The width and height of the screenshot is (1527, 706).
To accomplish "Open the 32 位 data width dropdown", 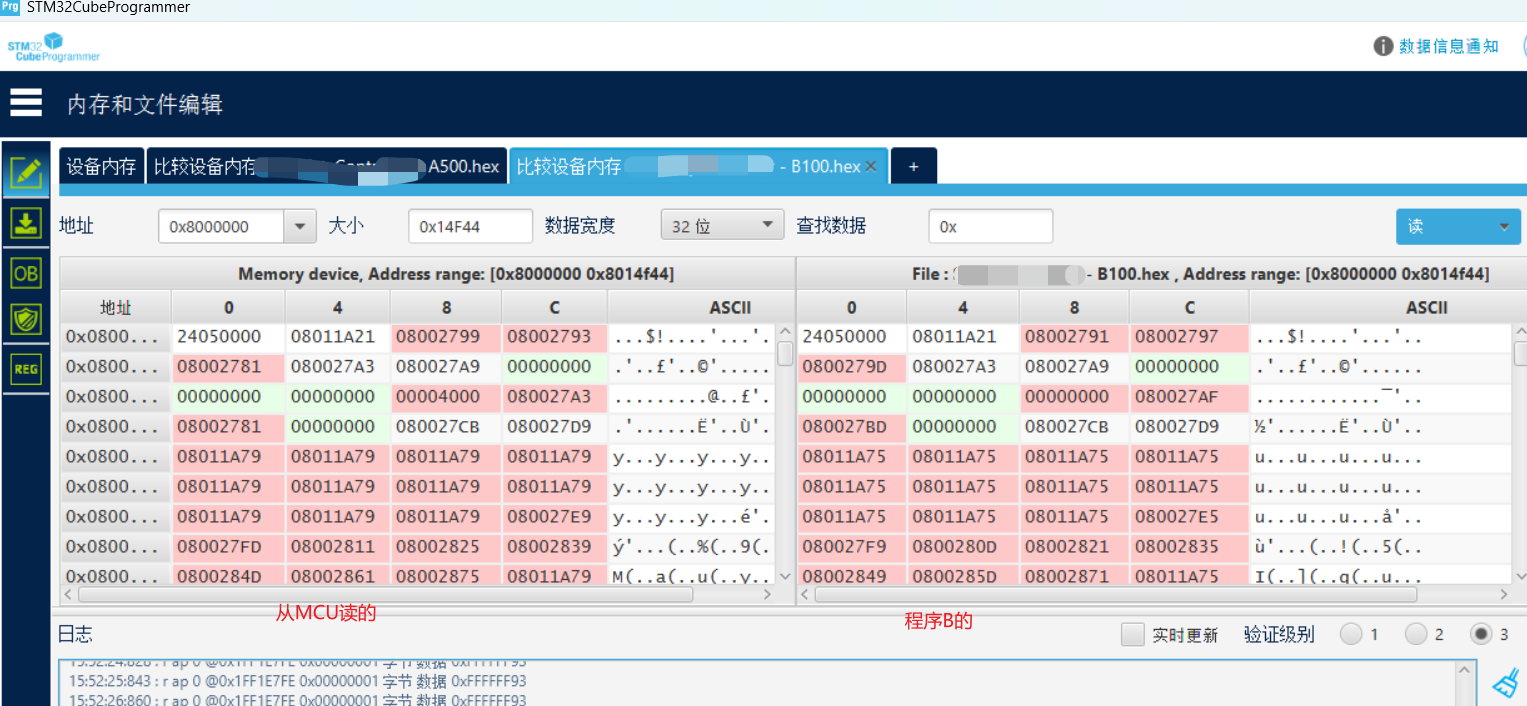I will pos(722,226).
